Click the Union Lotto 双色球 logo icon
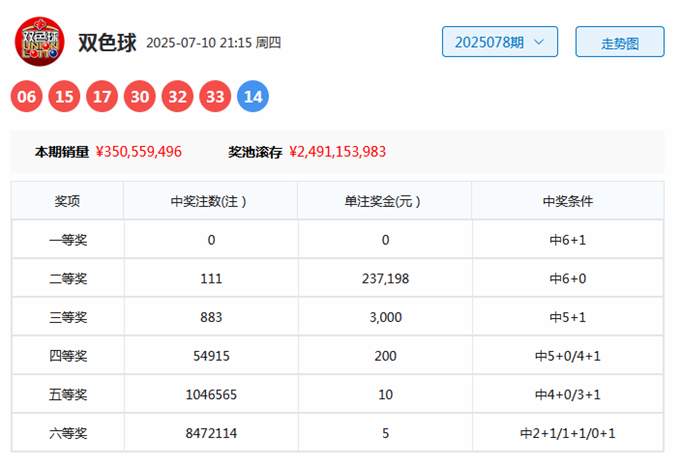The height and width of the screenshot is (462, 678). pos(39,42)
